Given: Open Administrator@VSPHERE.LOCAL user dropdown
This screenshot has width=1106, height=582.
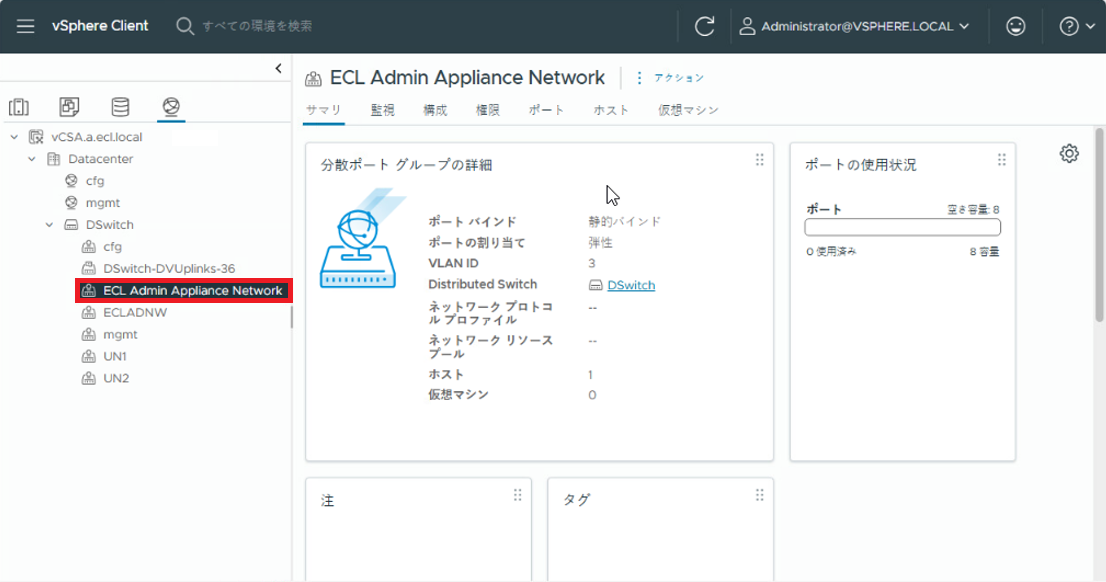Looking at the screenshot, I should (x=855, y=26).
